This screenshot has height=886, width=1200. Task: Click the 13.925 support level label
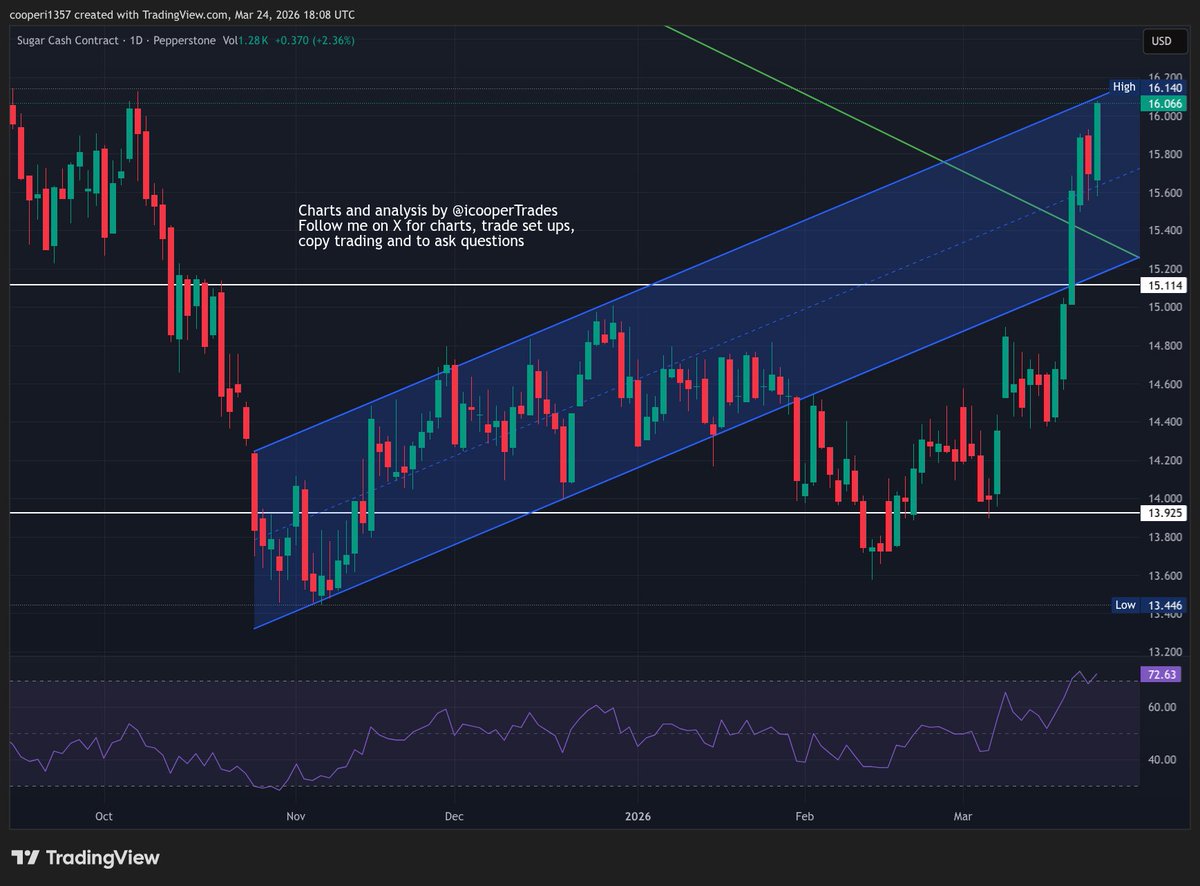(1164, 513)
